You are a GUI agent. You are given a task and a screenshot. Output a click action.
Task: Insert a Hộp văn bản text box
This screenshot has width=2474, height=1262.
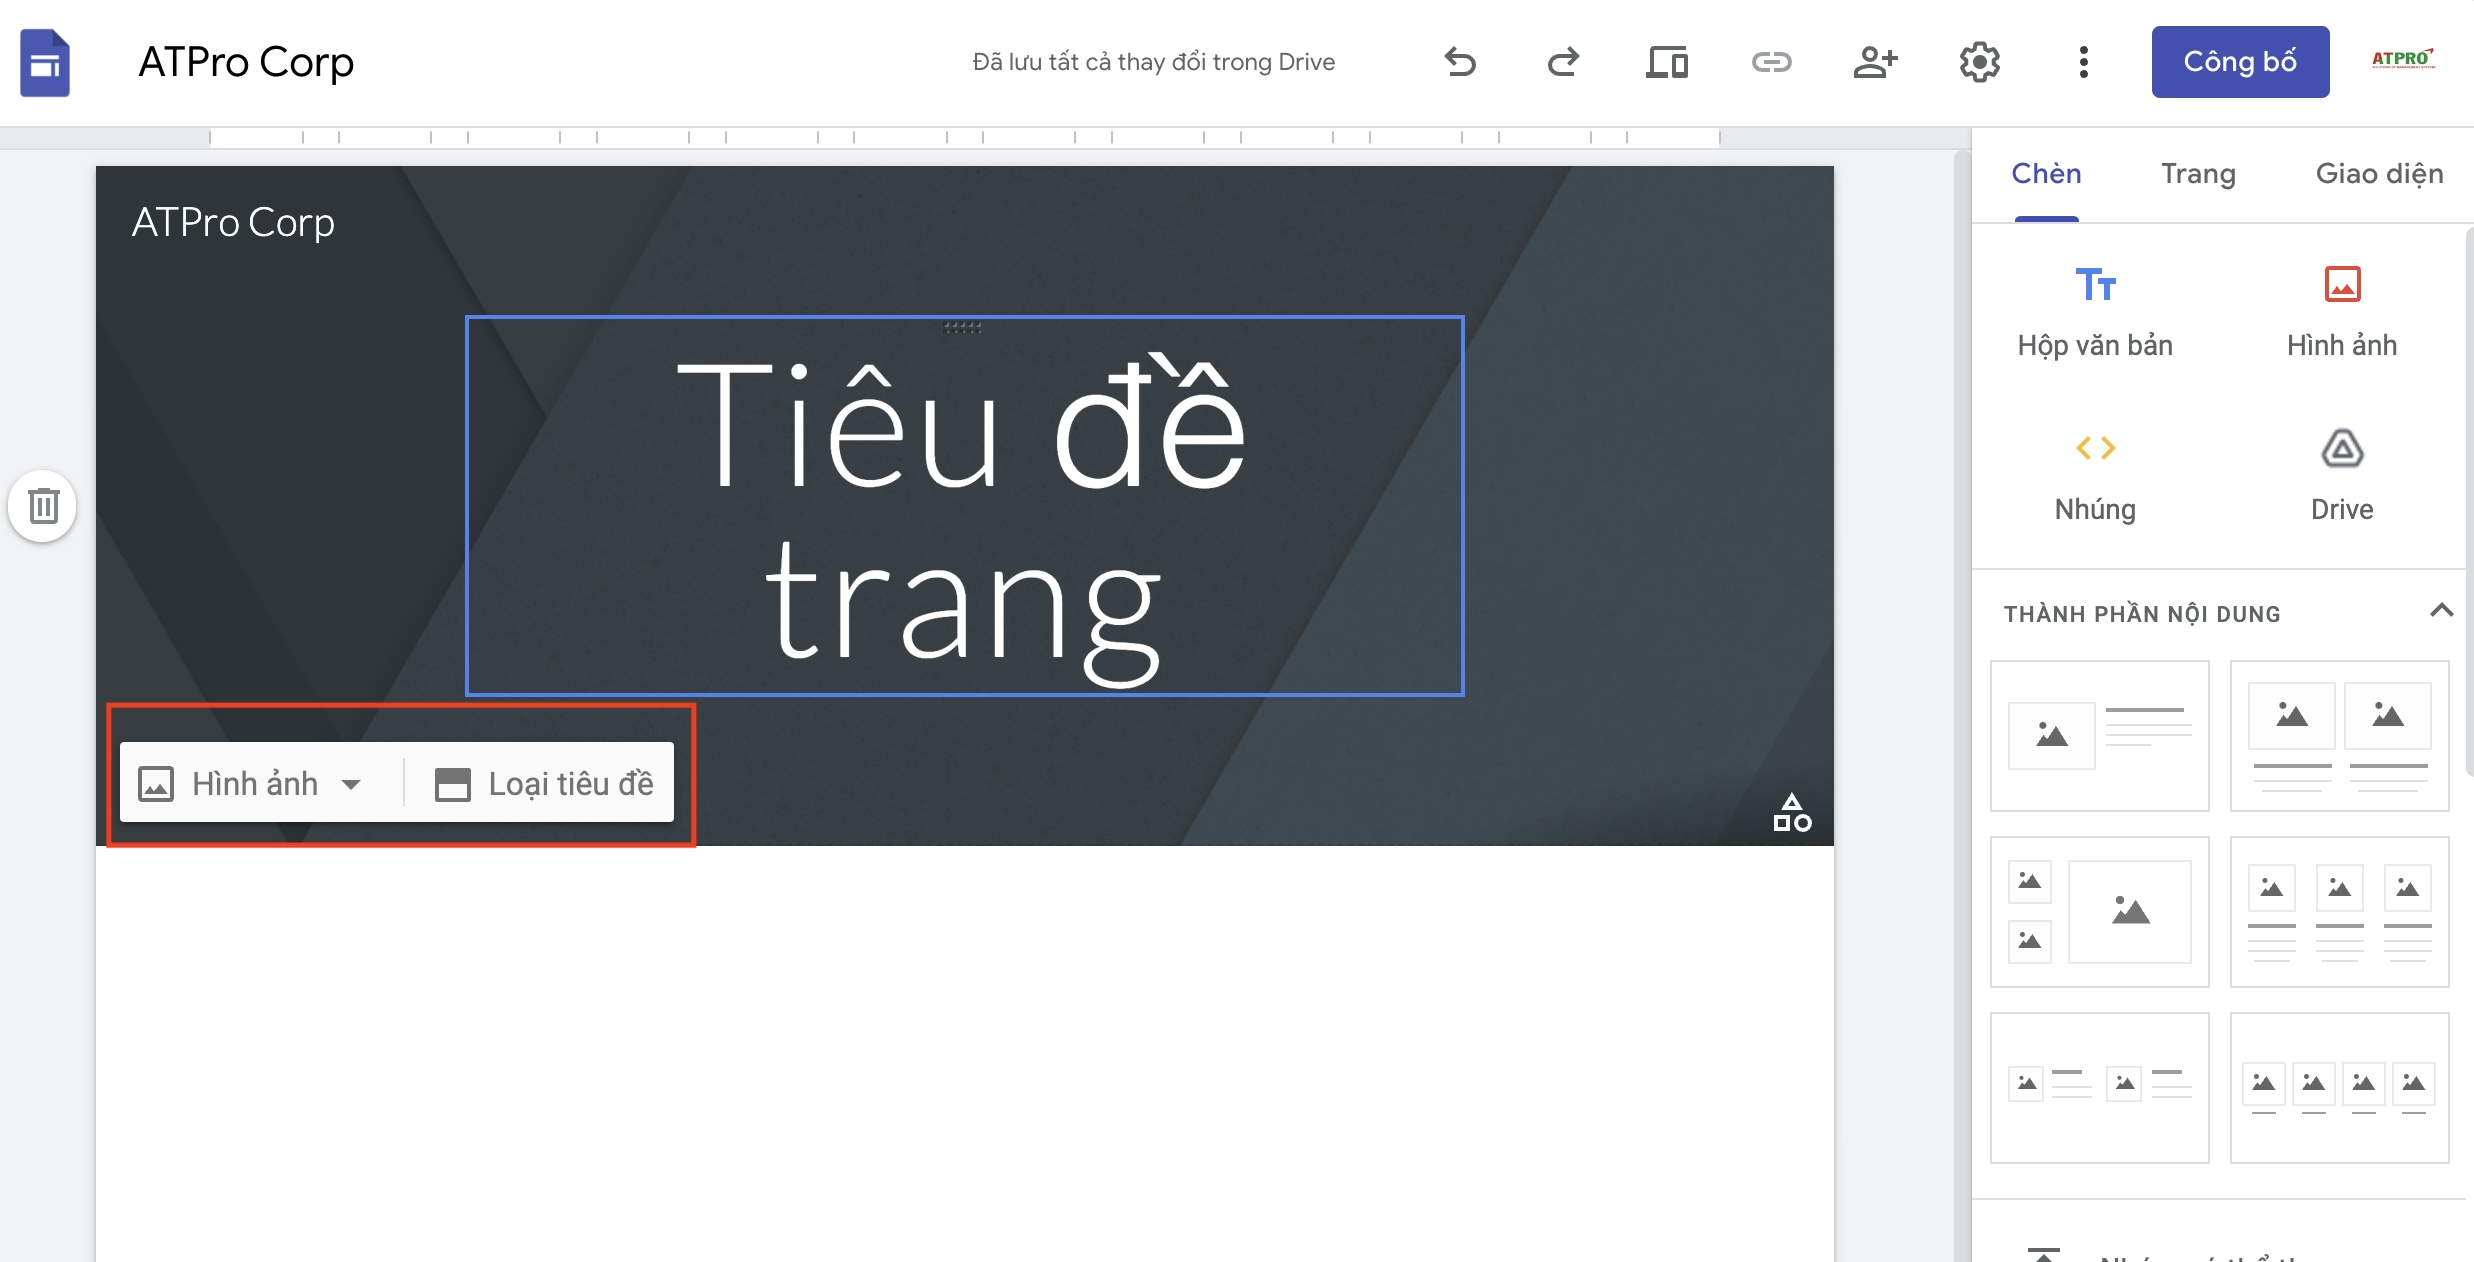click(2095, 312)
